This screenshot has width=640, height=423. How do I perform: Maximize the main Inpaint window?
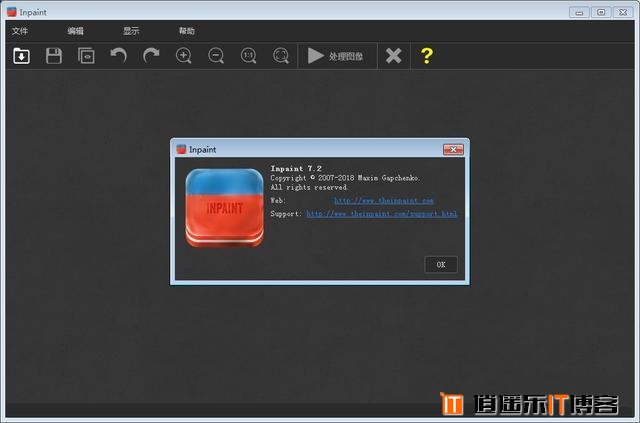point(601,12)
